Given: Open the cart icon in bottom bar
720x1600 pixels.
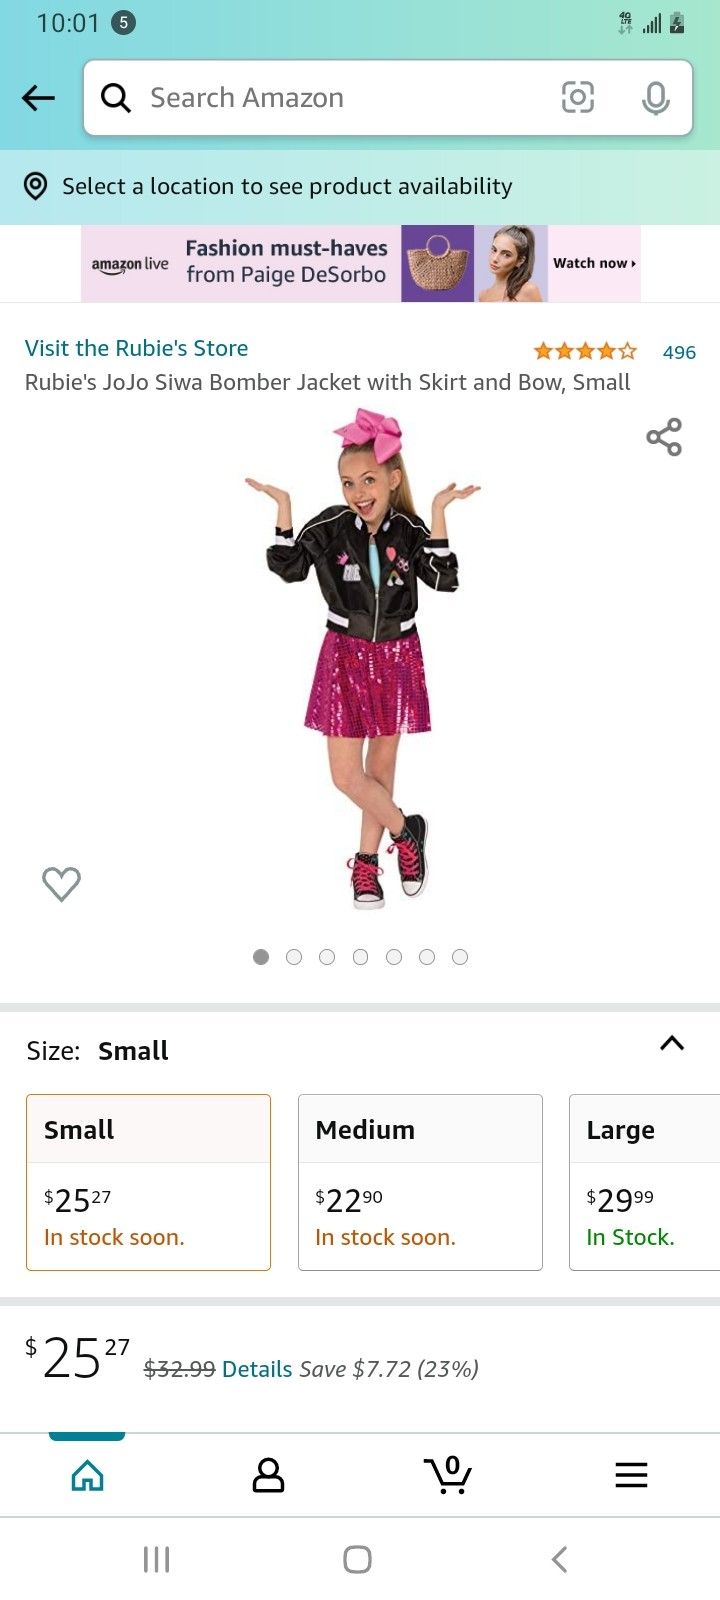Looking at the screenshot, I should pos(448,1475).
